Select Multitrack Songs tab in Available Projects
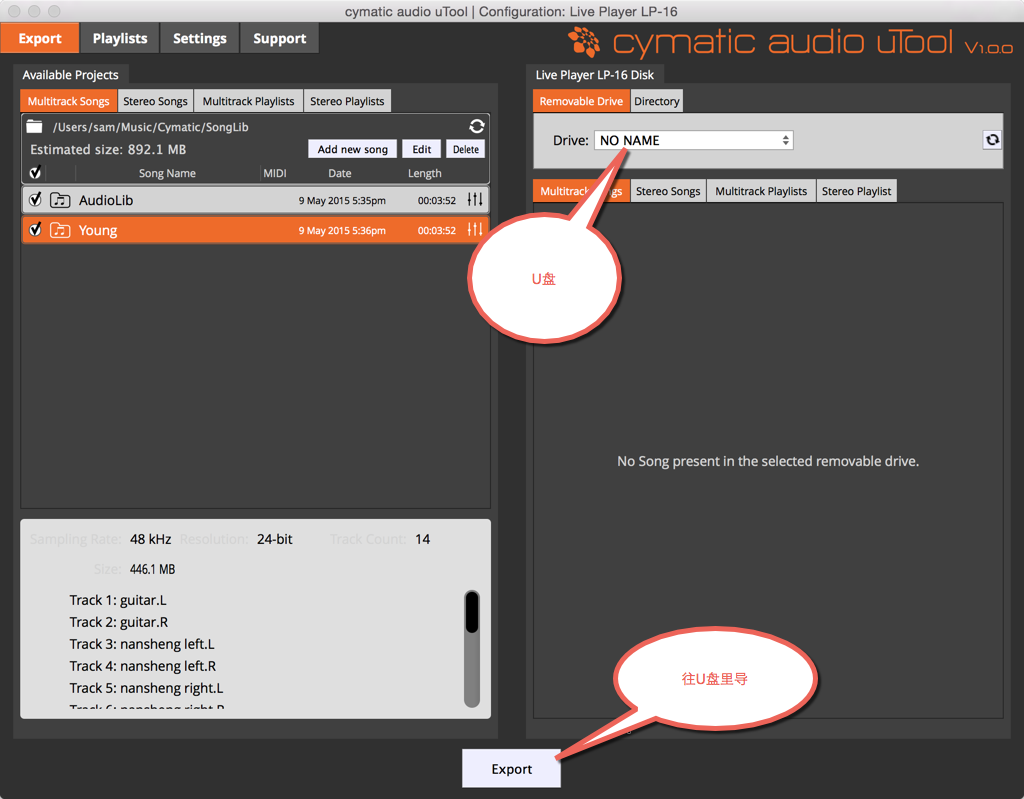The image size is (1024, 799). click(69, 101)
